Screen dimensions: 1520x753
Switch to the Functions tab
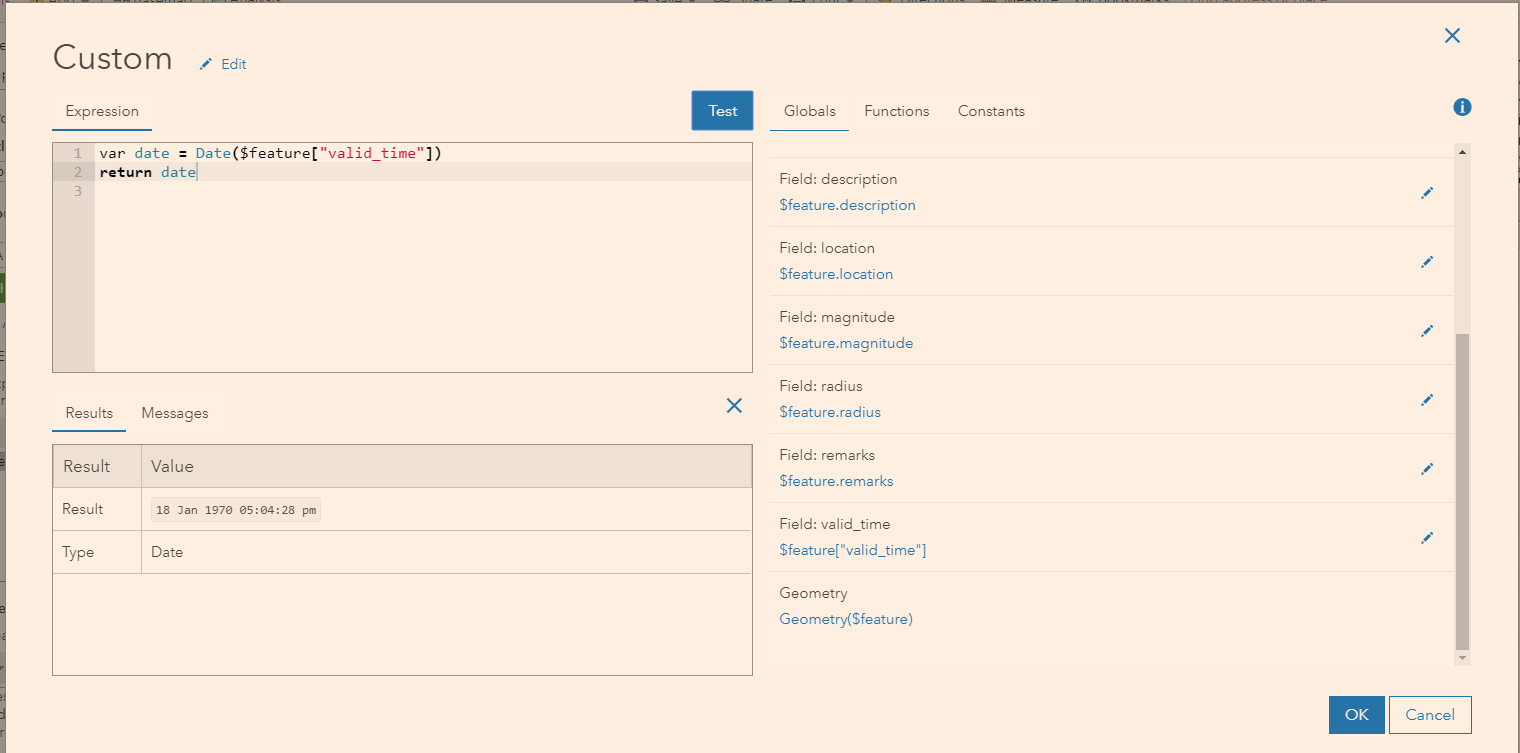coord(896,111)
